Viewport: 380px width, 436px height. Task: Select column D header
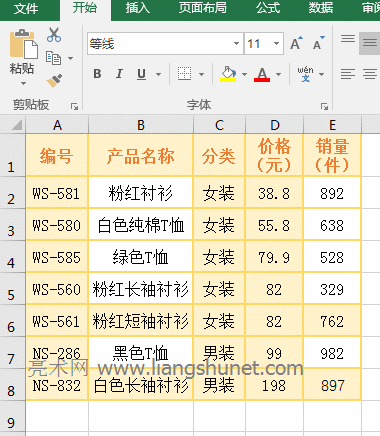(x=274, y=125)
